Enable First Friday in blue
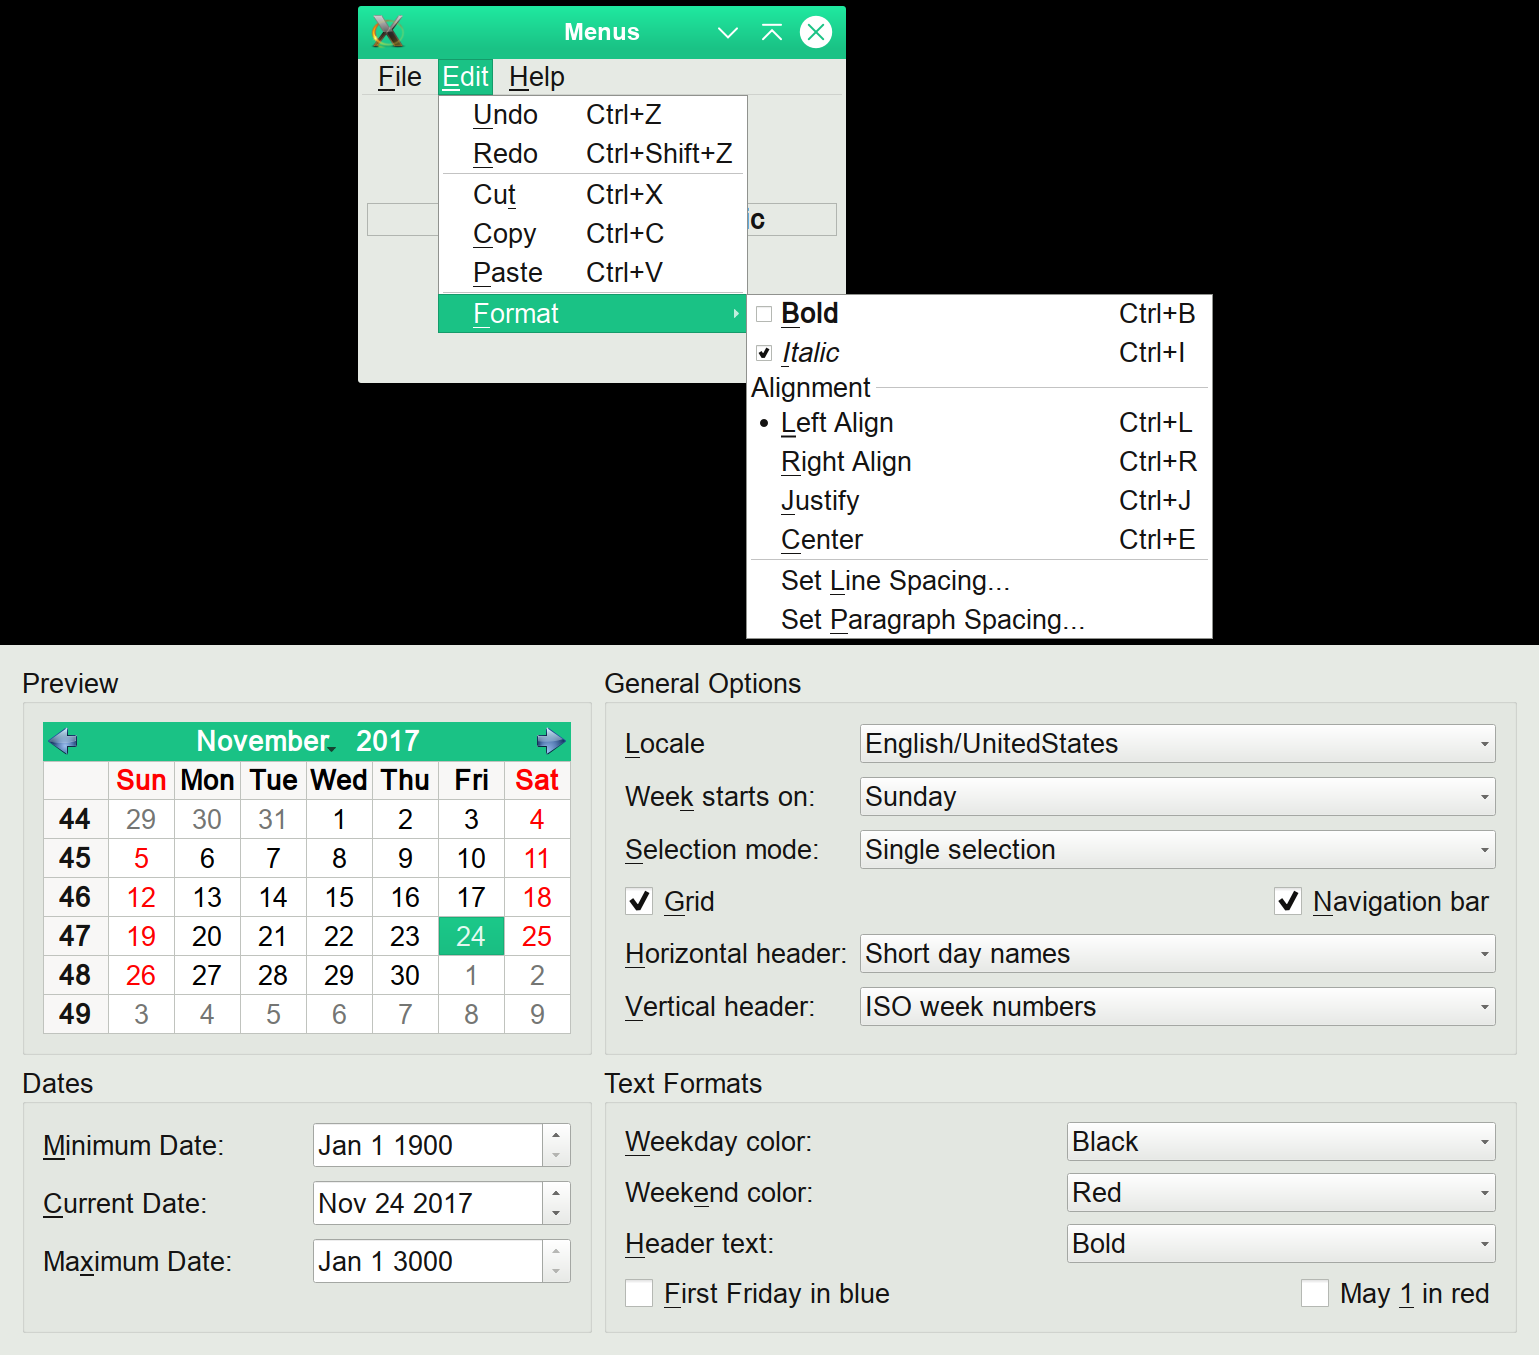This screenshot has height=1355, width=1539. (639, 1294)
